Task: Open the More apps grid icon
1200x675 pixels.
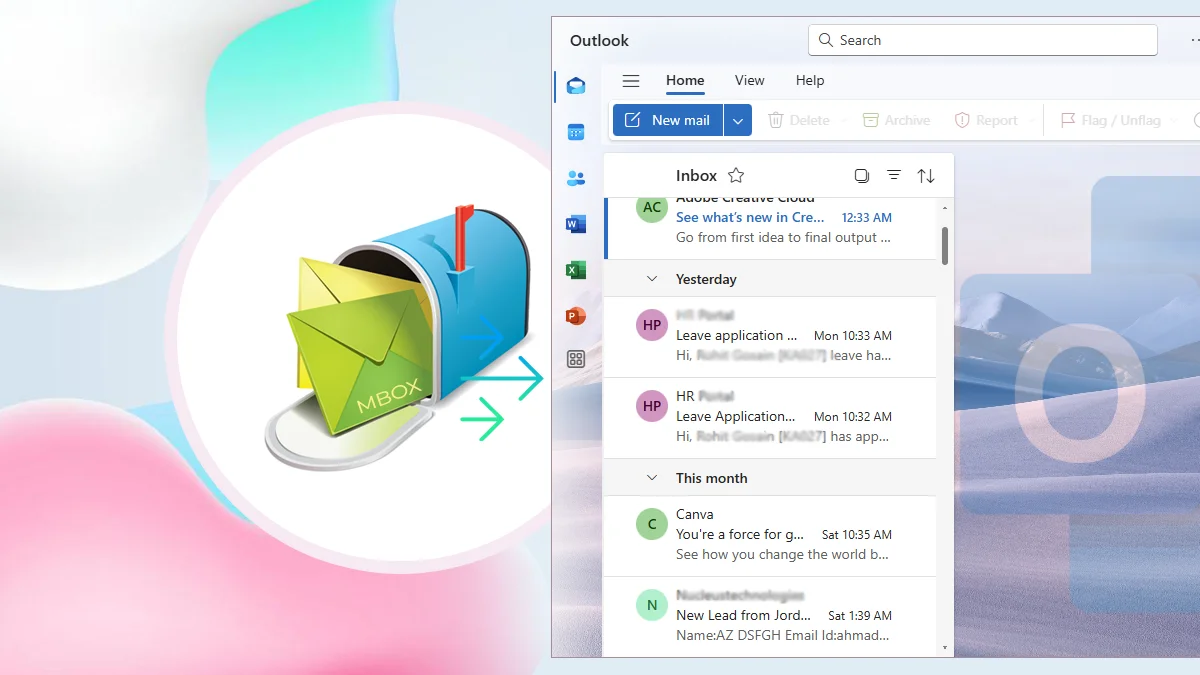Action: (576, 359)
